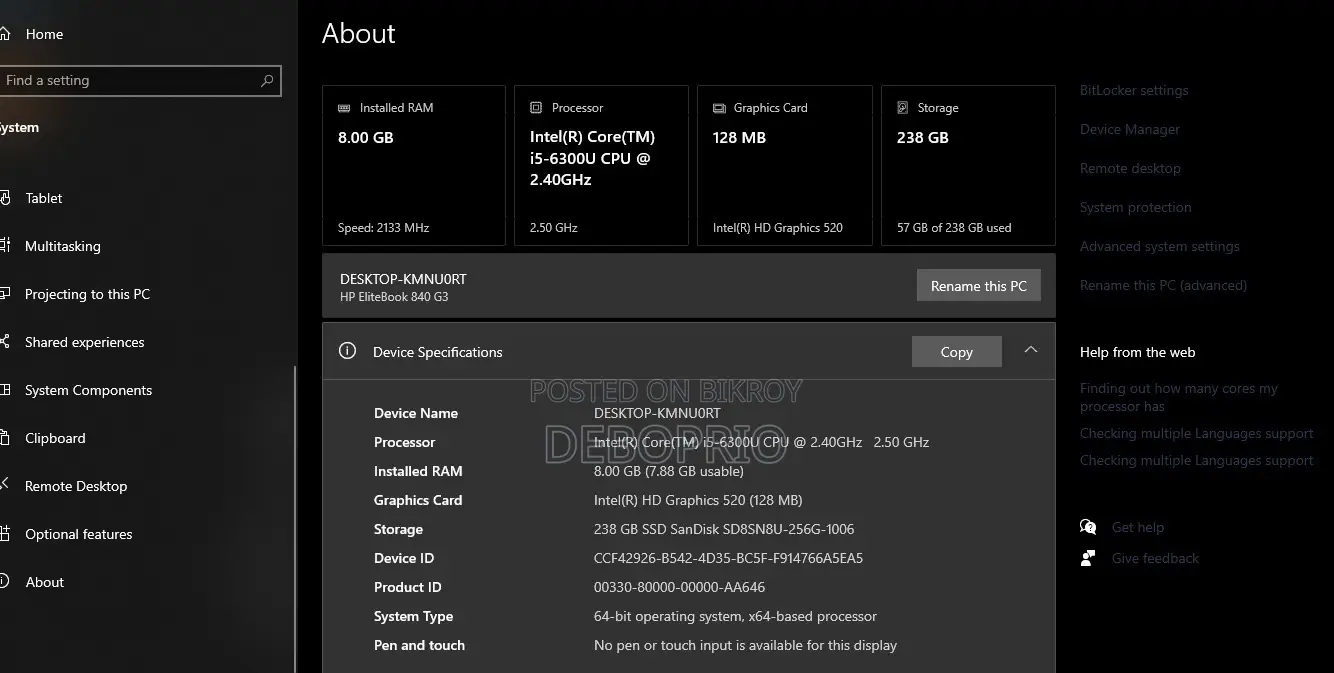Viewport: 1334px width, 673px height.
Task: Click the Device ID value CCF42926-B542-4D35-BC5F-F914766A5EA5
Action: tap(728, 558)
